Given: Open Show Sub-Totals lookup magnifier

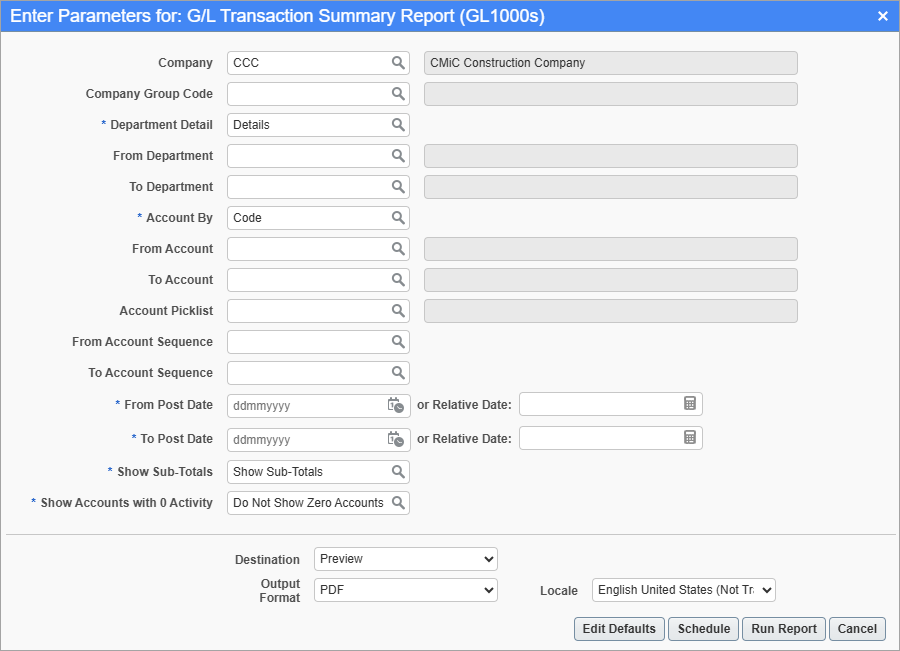Looking at the screenshot, I should 398,472.
